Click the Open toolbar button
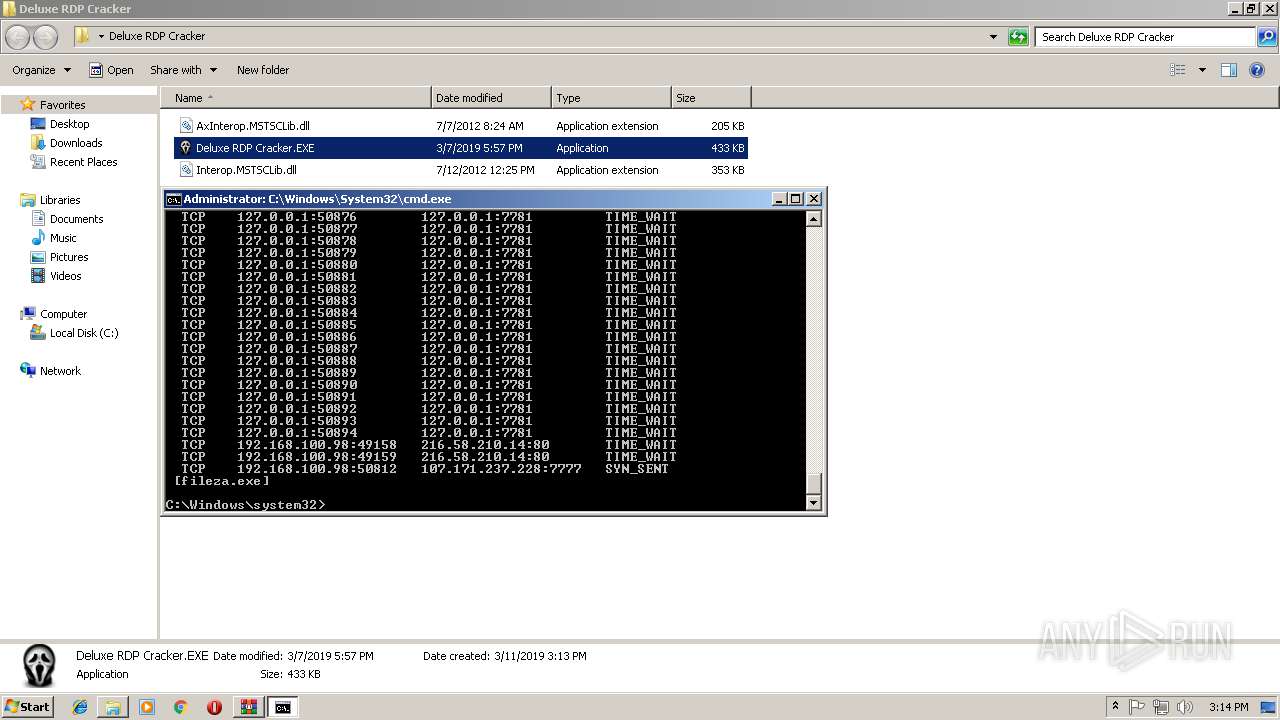This screenshot has width=1280, height=720. [111, 70]
